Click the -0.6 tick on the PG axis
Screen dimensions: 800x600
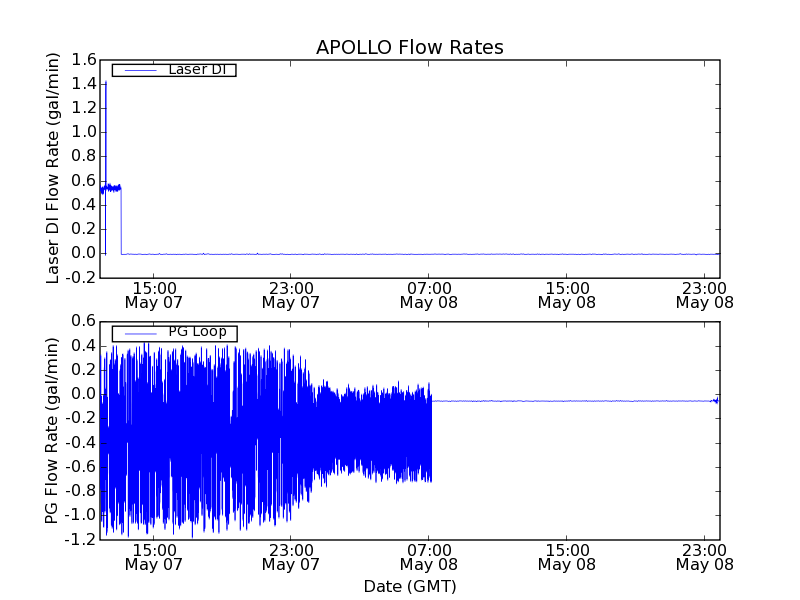(80, 466)
